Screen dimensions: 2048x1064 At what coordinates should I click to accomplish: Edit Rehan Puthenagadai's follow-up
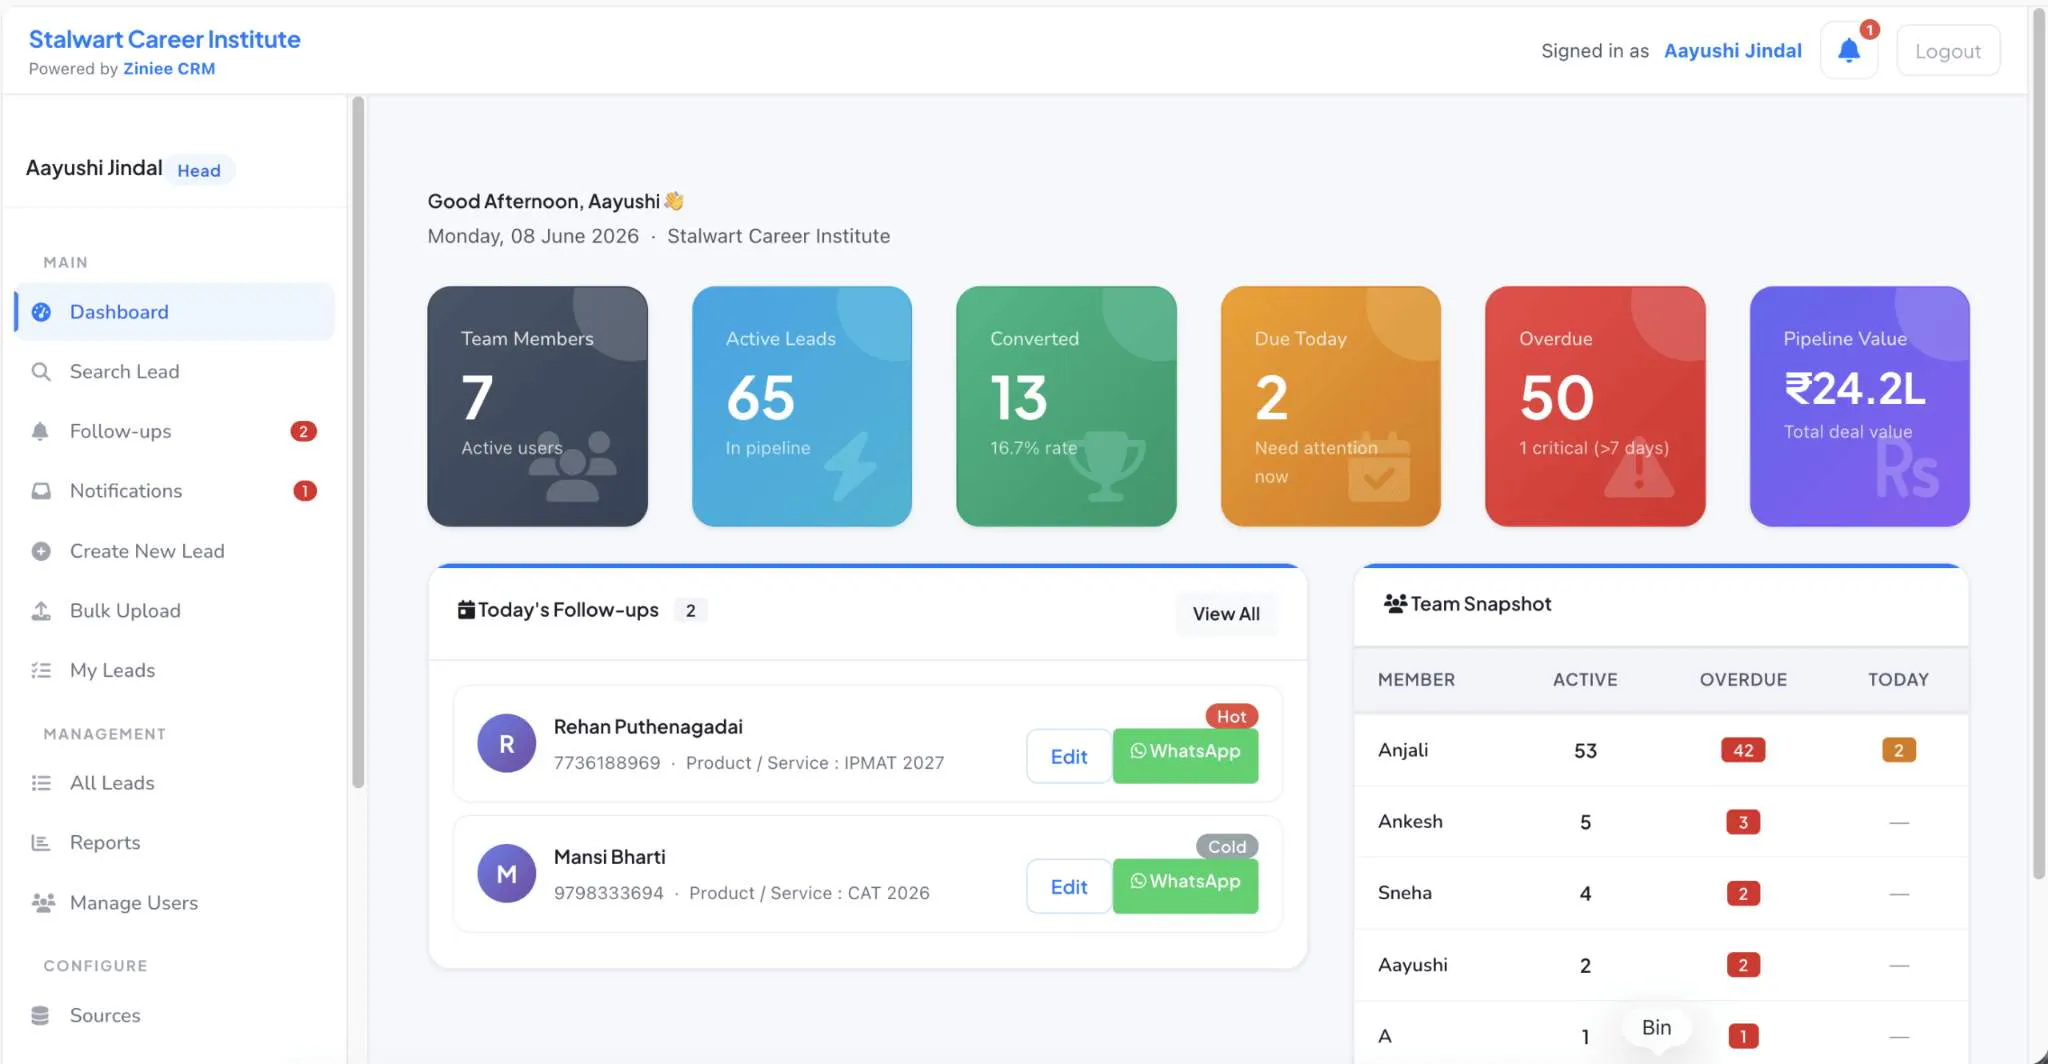(x=1069, y=756)
